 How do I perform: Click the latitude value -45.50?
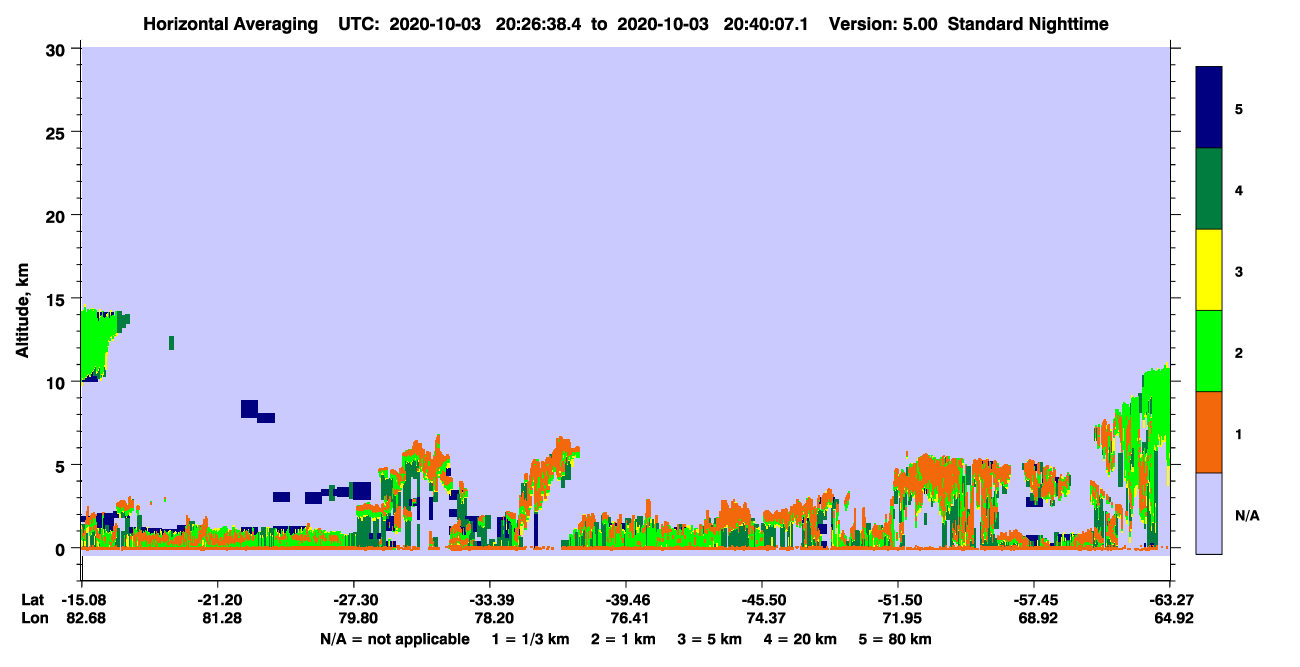pos(762,600)
